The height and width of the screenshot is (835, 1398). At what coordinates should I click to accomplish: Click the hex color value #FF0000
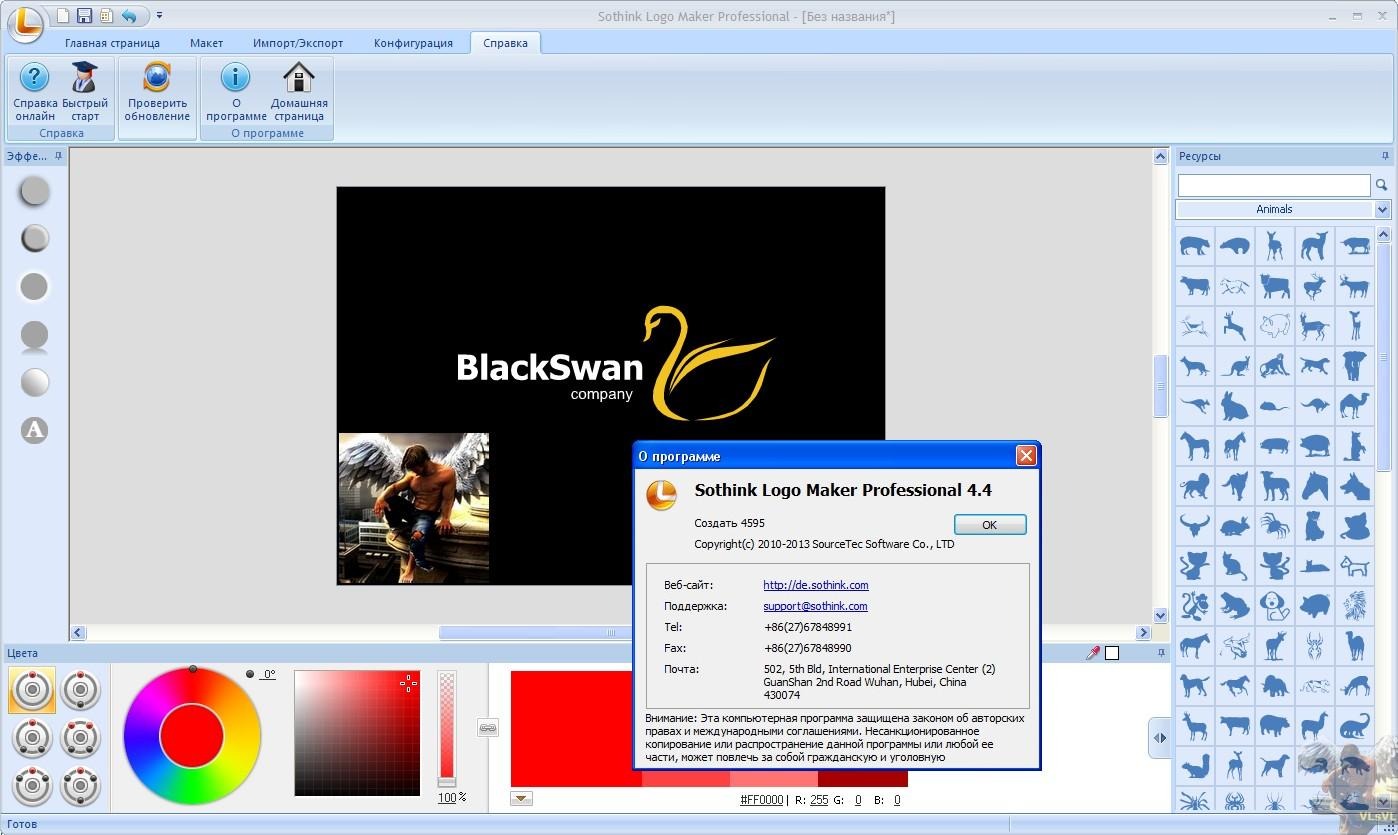coord(761,800)
